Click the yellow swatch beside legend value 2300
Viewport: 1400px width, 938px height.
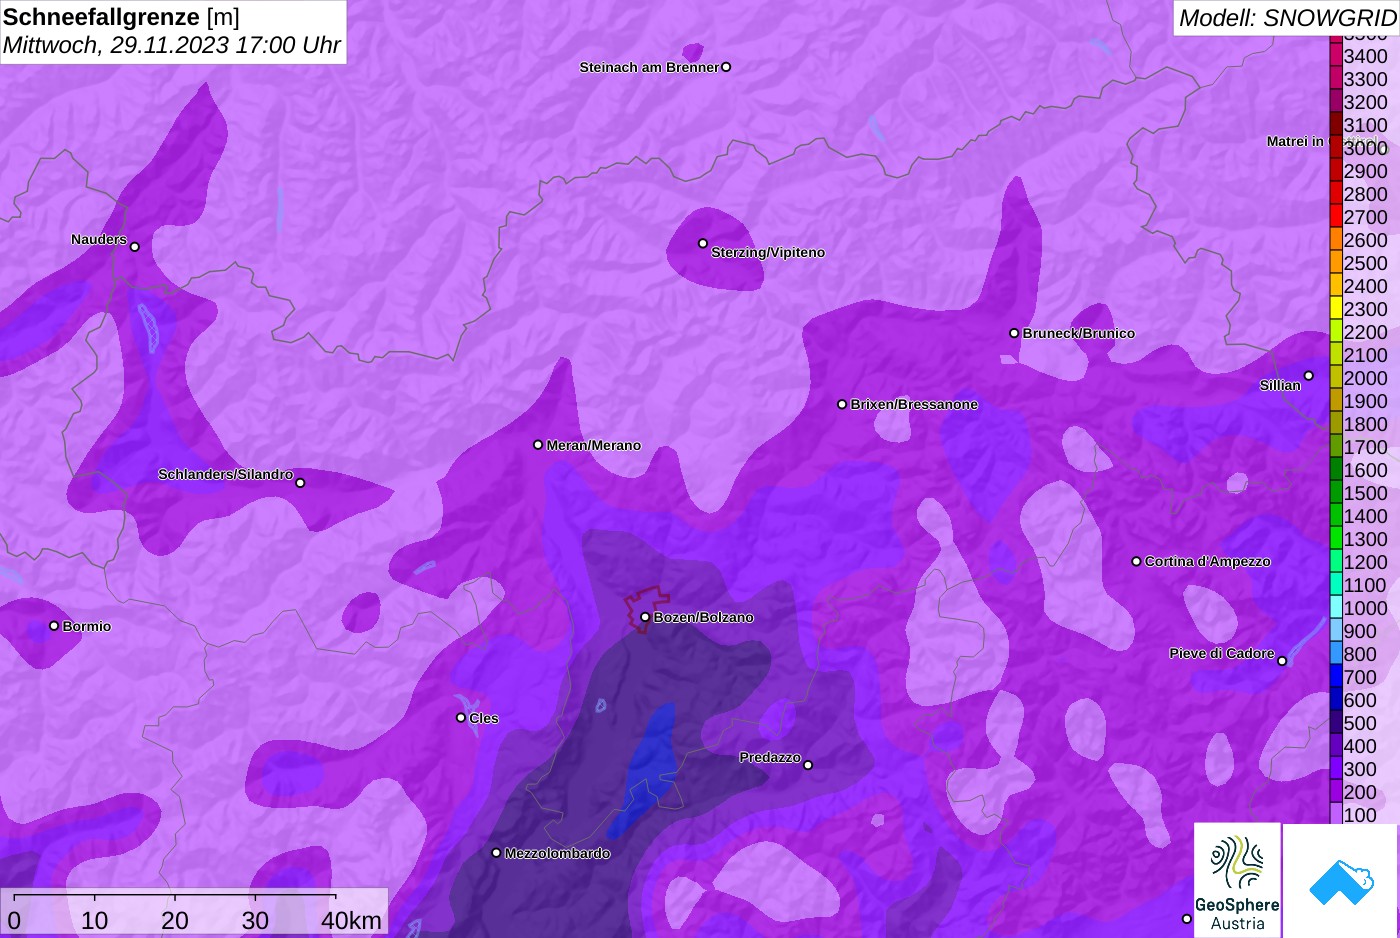[x=1336, y=308]
